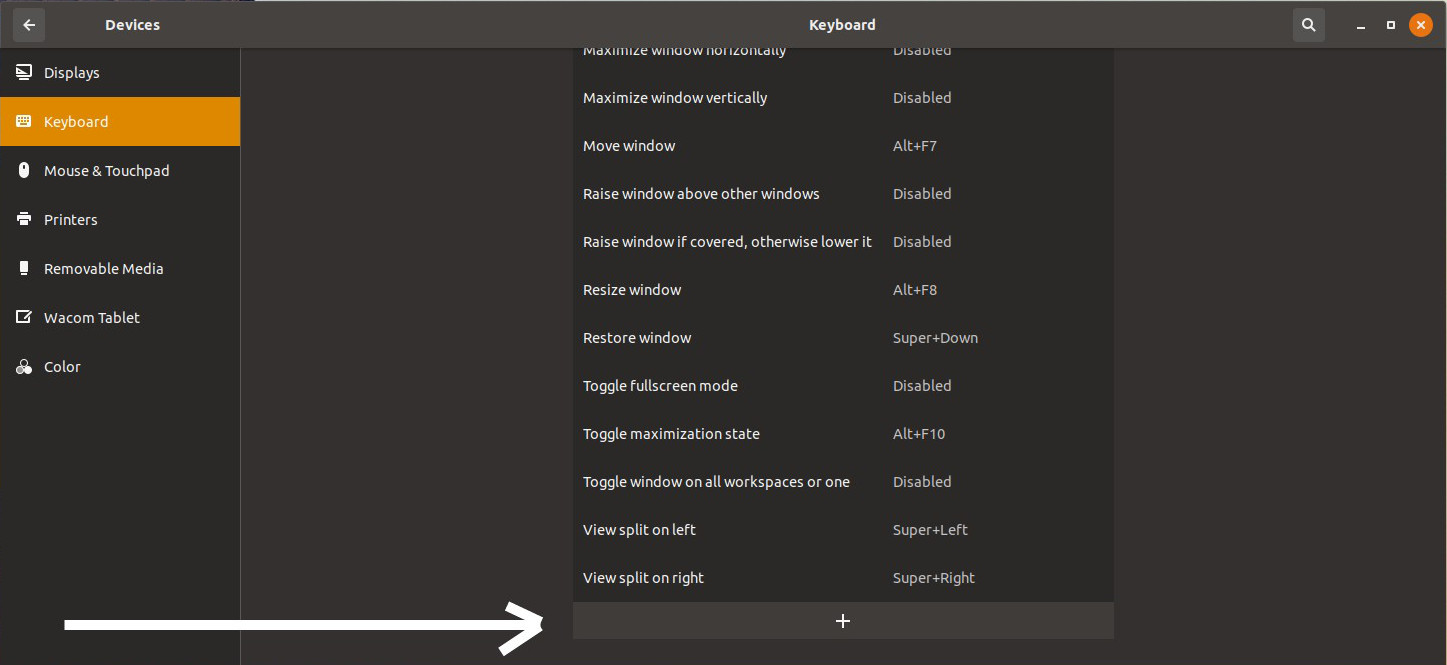The image size is (1447, 665).
Task: Click the View split on left row
Action: click(842, 530)
